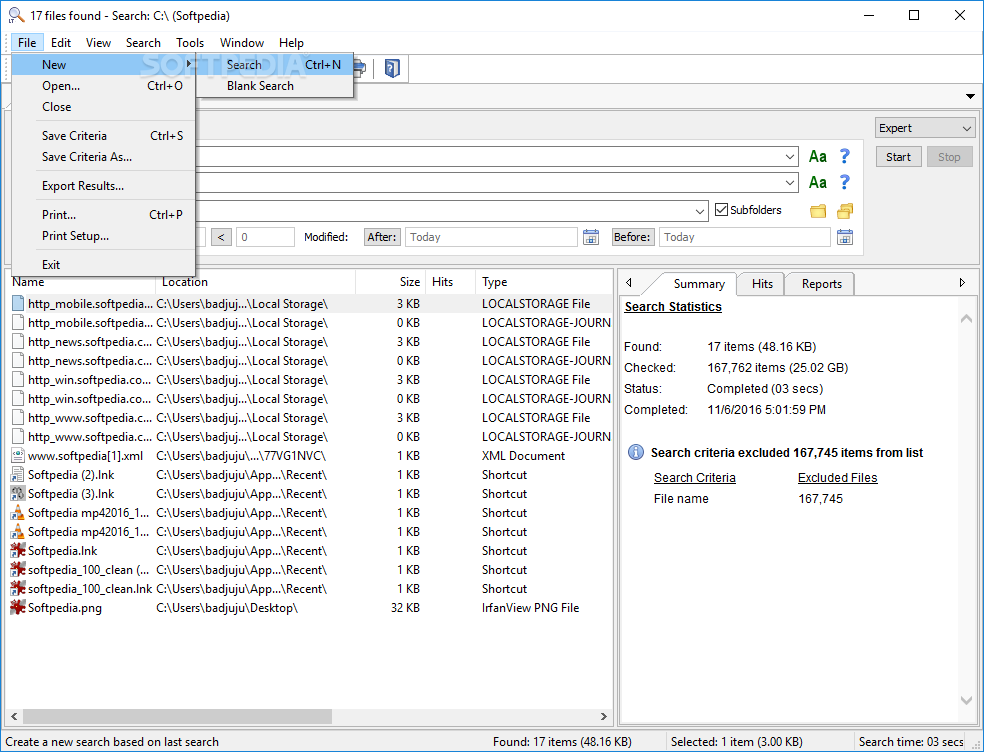This screenshot has height=752, width=984.
Task: Switch to the Hits tab
Action: [x=762, y=284]
